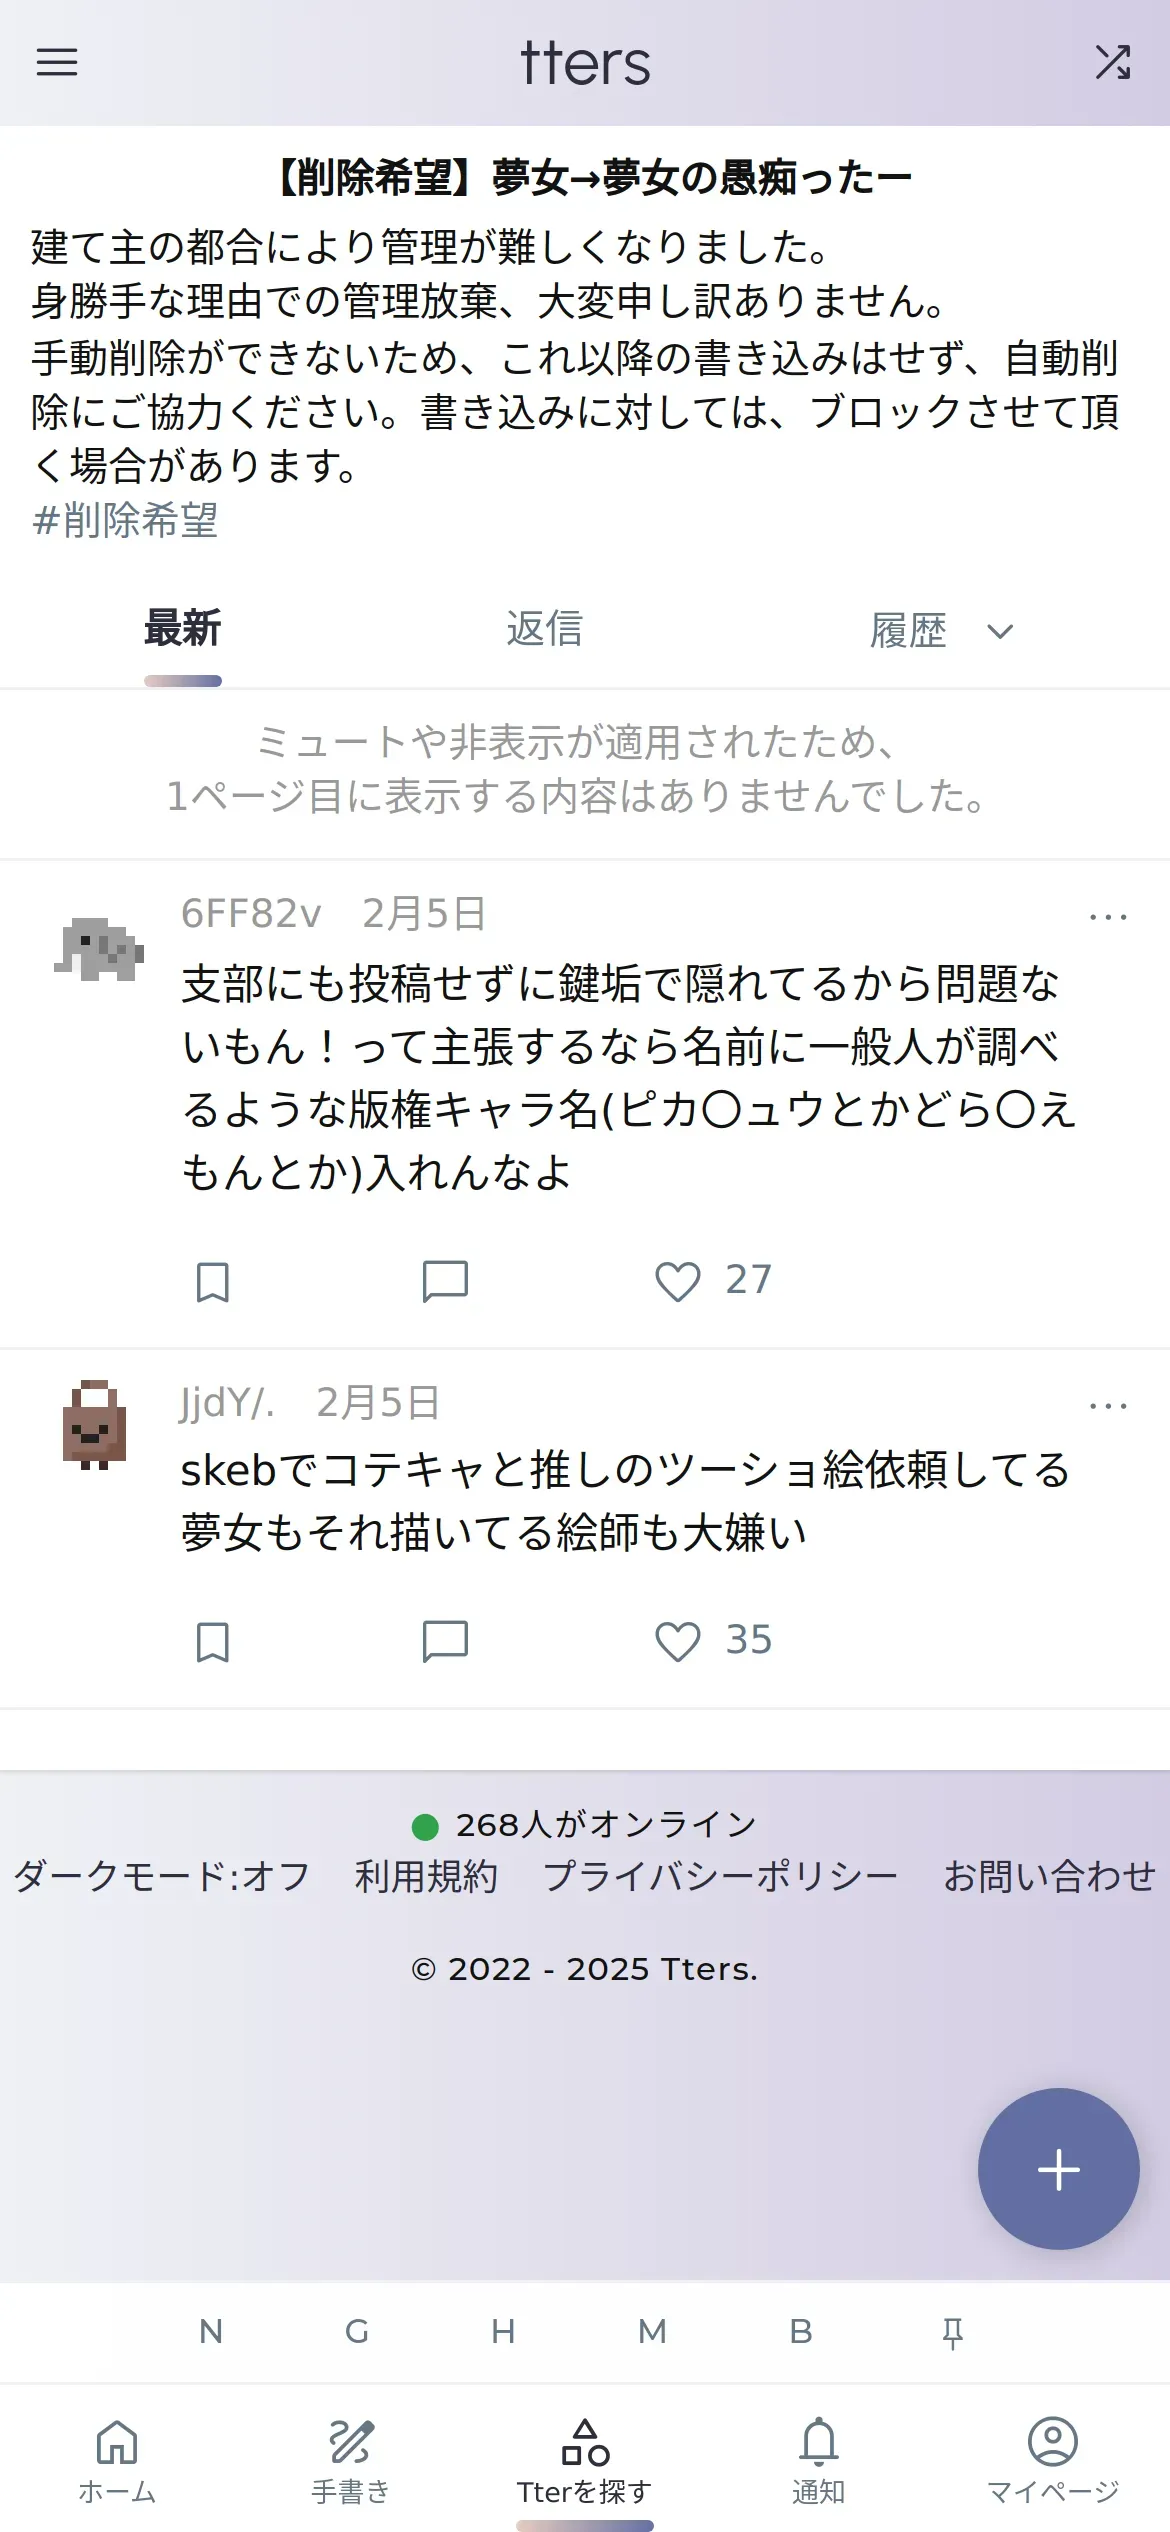The height and width of the screenshot is (2532, 1170).
Task: Open プライバシーポリシー link
Action: [x=720, y=1876]
